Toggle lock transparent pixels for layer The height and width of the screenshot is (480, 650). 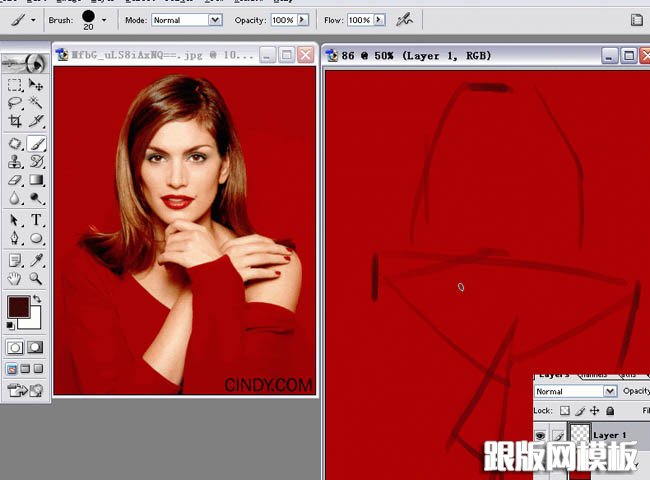(x=564, y=411)
